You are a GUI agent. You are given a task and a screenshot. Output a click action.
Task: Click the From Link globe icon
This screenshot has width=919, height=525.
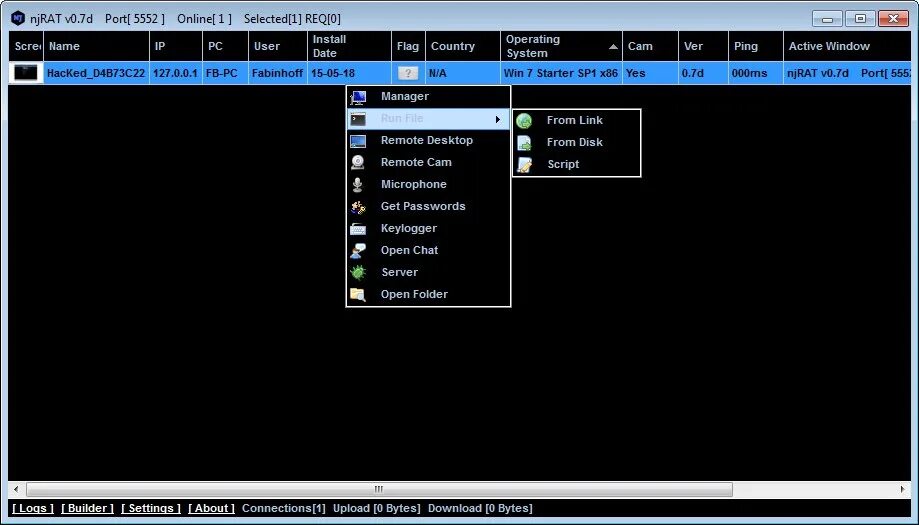(x=524, y=121)
